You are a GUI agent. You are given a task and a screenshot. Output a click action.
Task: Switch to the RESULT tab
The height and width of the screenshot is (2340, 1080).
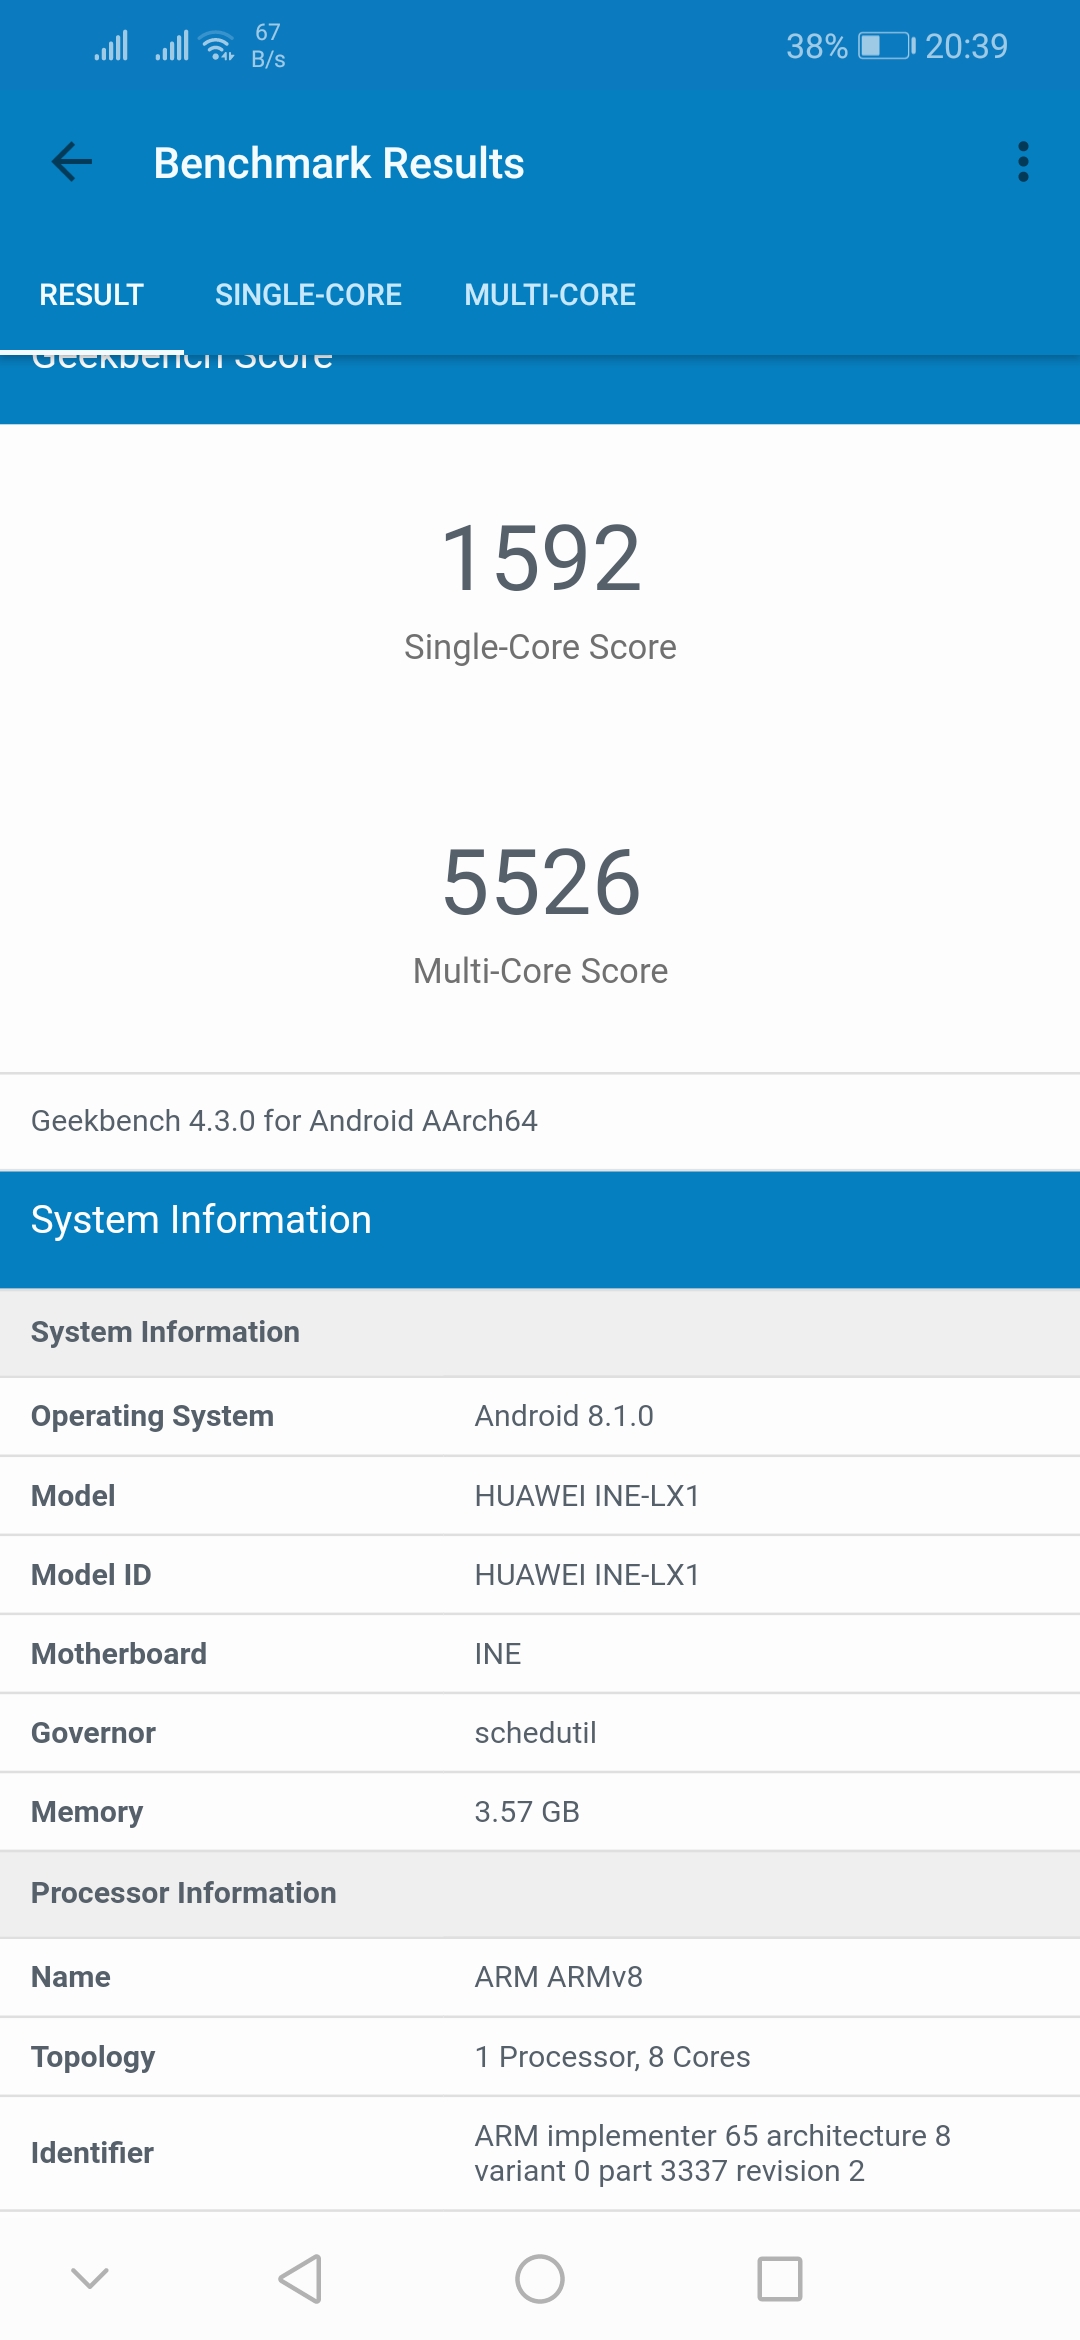(91, 295)
